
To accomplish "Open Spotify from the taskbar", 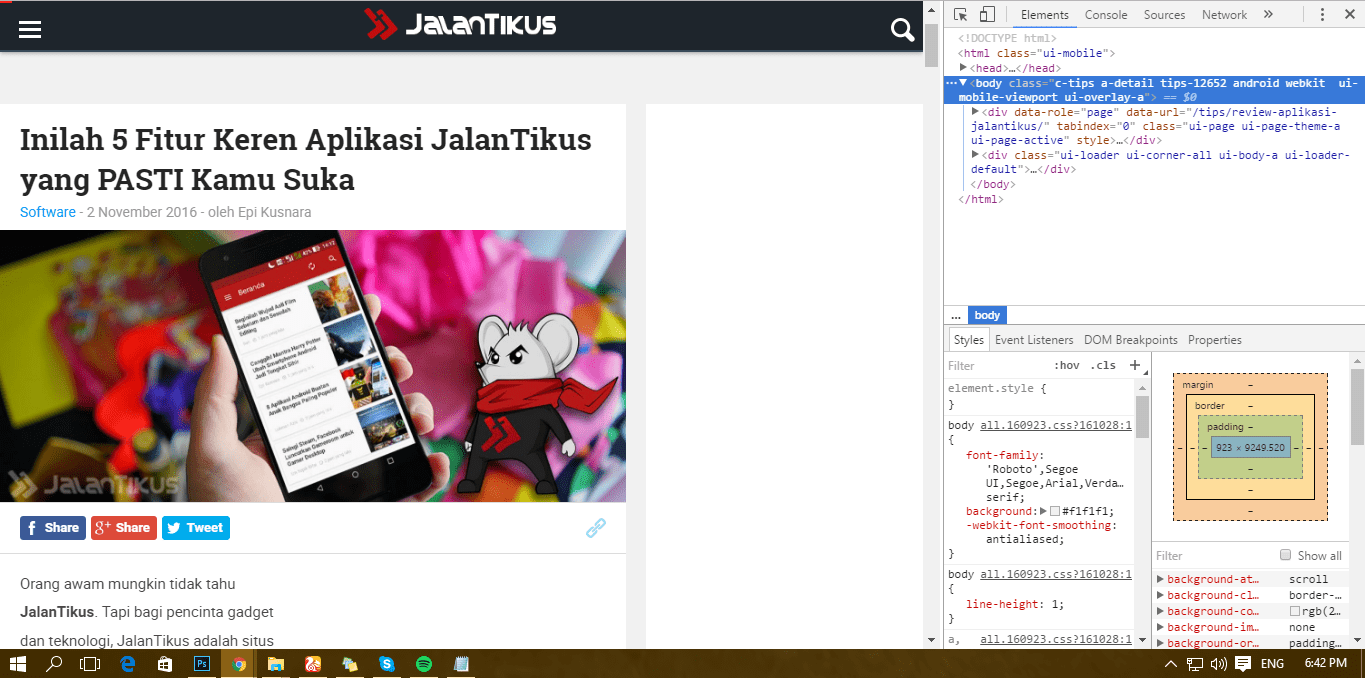I will [x=423, y=663].
